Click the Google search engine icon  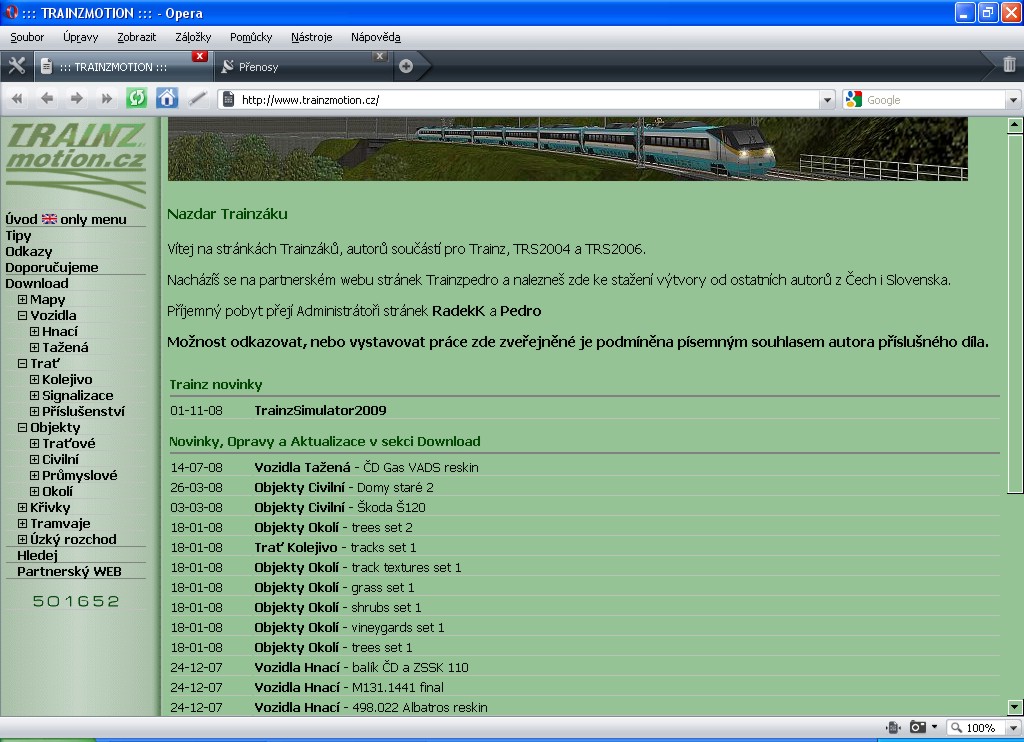pos(854,99)
